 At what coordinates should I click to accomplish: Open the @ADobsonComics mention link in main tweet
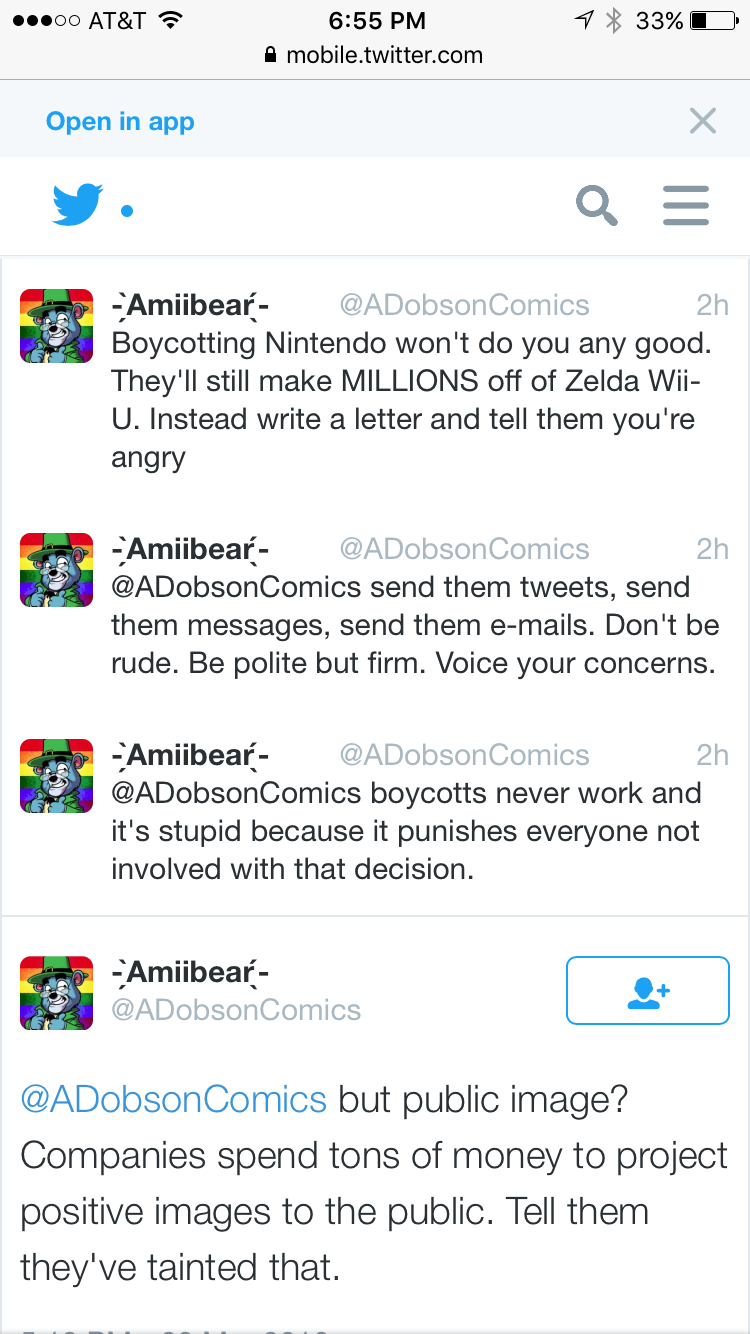pos(174,1099)
